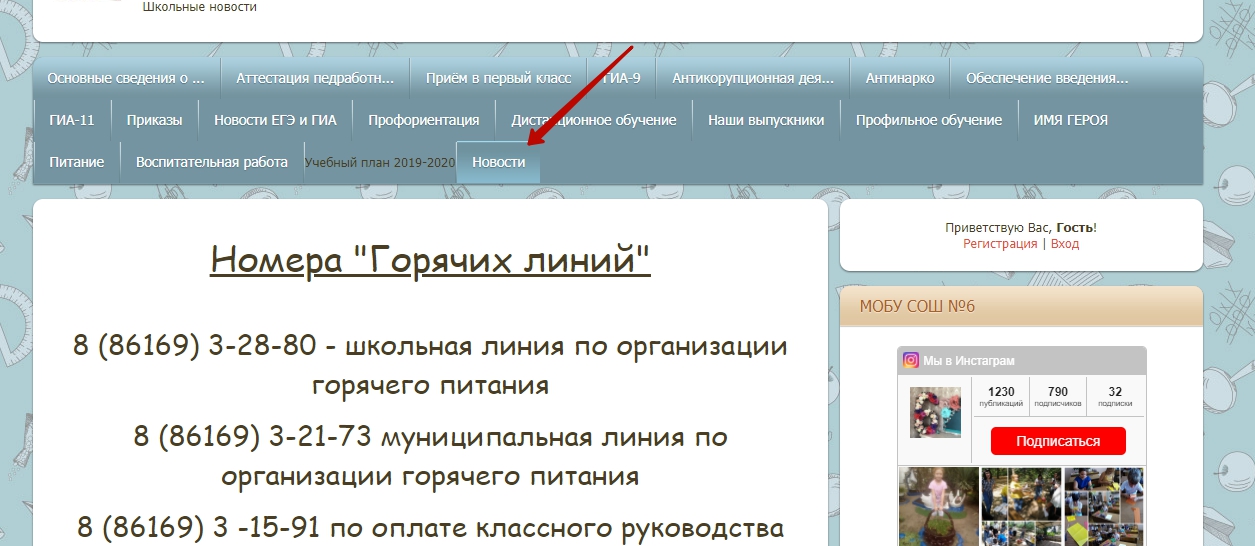Select Аттестация педработников menu item
Screen dimensions: 1255x546
[x=315, y=78]
